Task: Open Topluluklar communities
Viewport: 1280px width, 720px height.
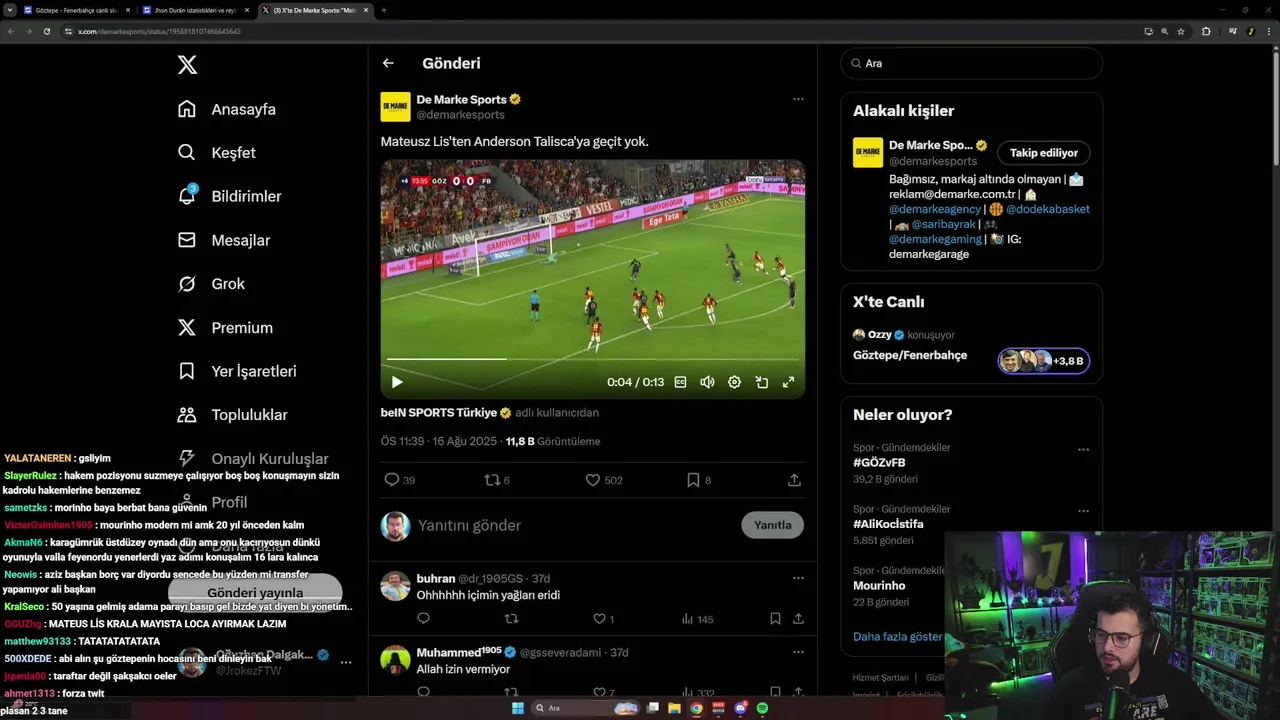Action: (232, 415)
